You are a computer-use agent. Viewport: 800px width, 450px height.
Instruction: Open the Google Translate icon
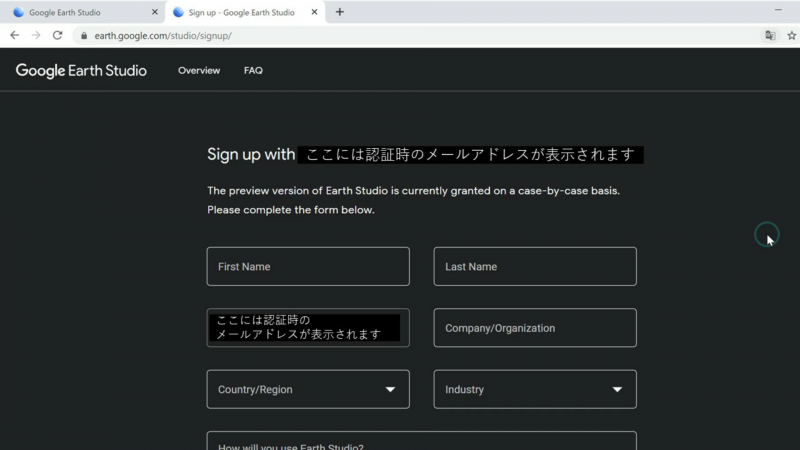tap(770, 35)
